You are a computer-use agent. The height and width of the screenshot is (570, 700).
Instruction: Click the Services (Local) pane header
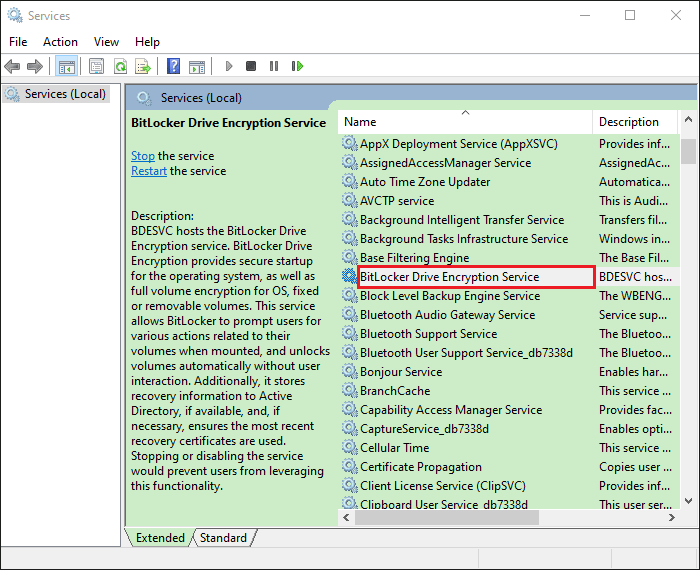[201, 98]
